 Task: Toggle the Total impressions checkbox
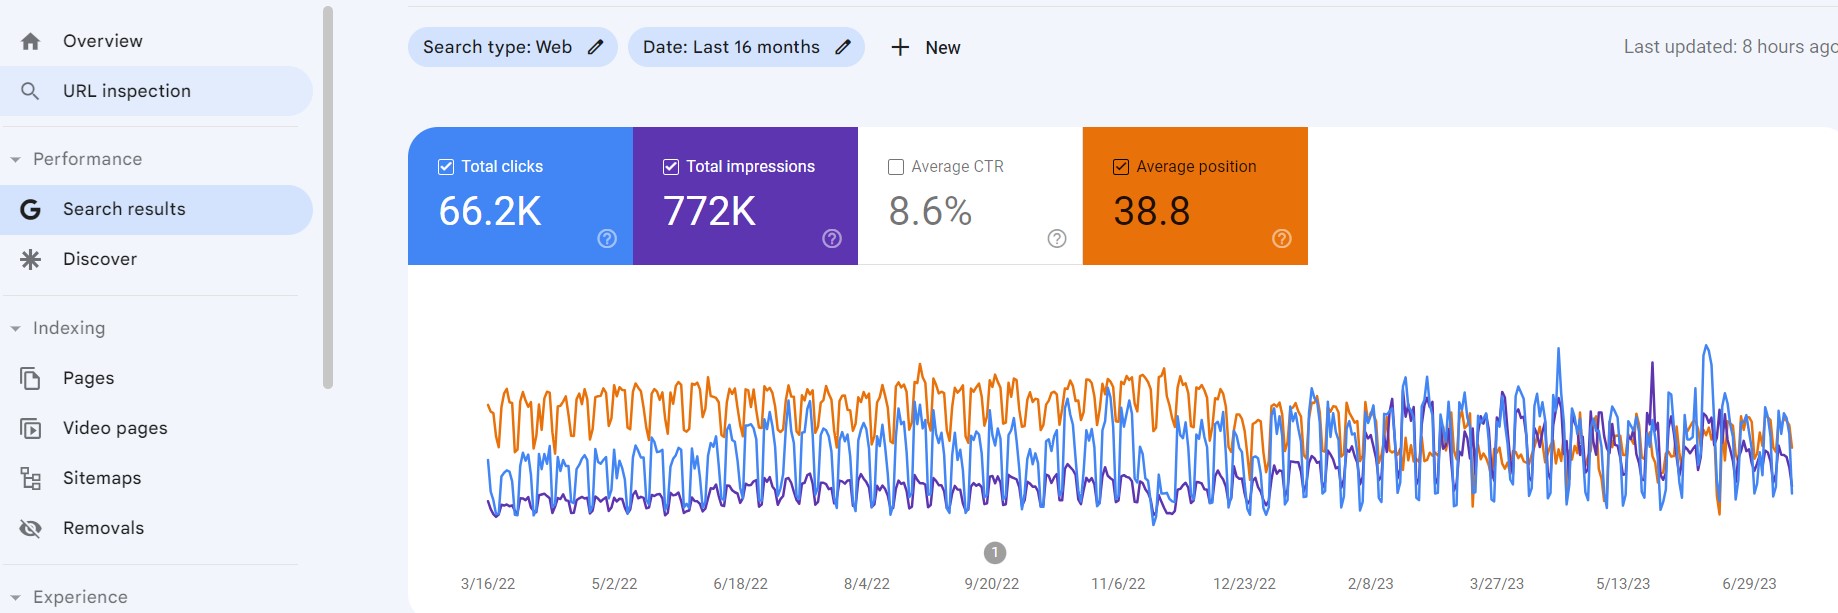click(671, 167)
